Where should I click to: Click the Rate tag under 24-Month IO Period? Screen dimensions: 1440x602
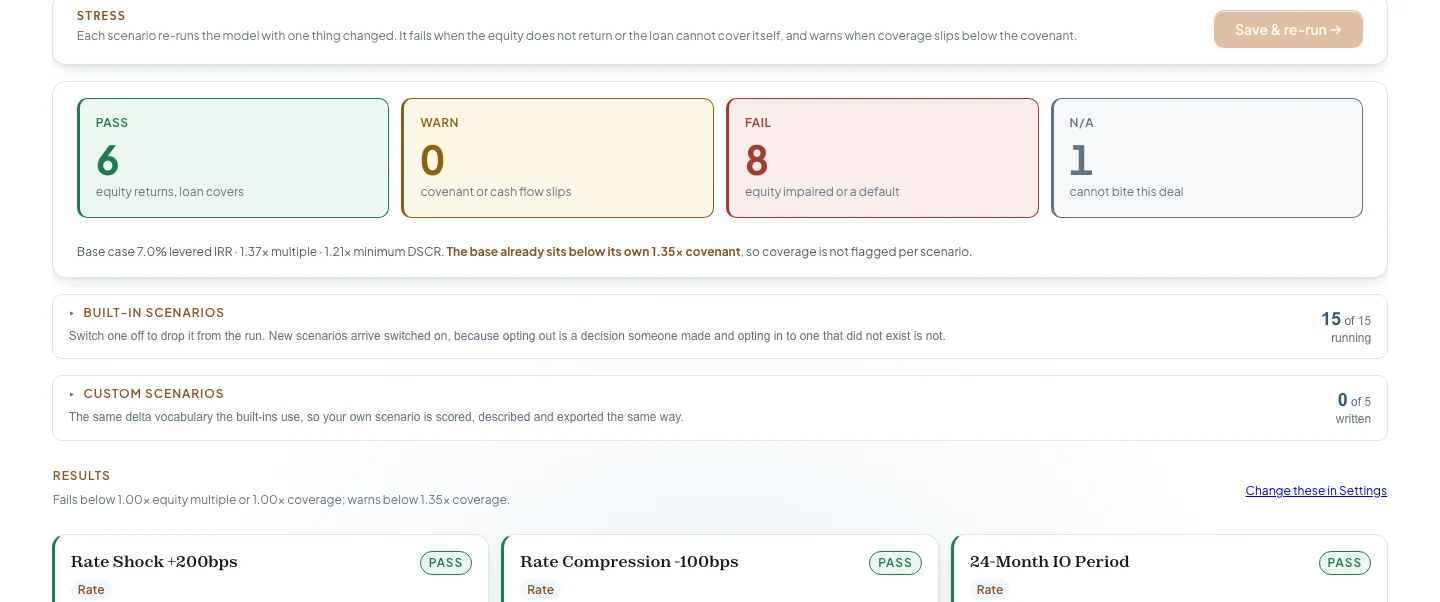990,590
